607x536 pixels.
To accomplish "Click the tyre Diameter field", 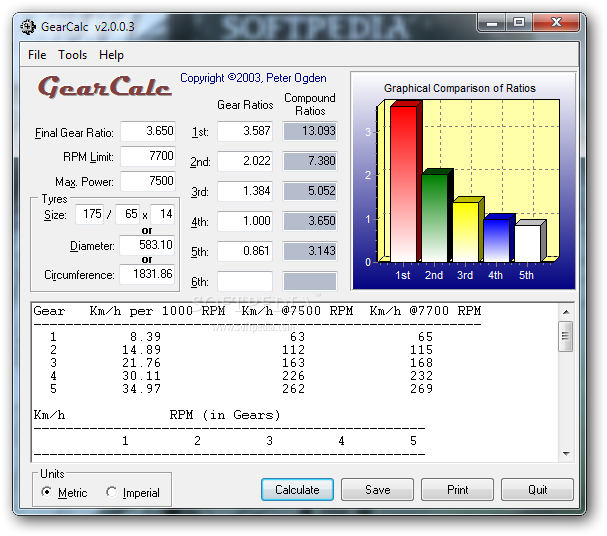I will tap(147, 245).
